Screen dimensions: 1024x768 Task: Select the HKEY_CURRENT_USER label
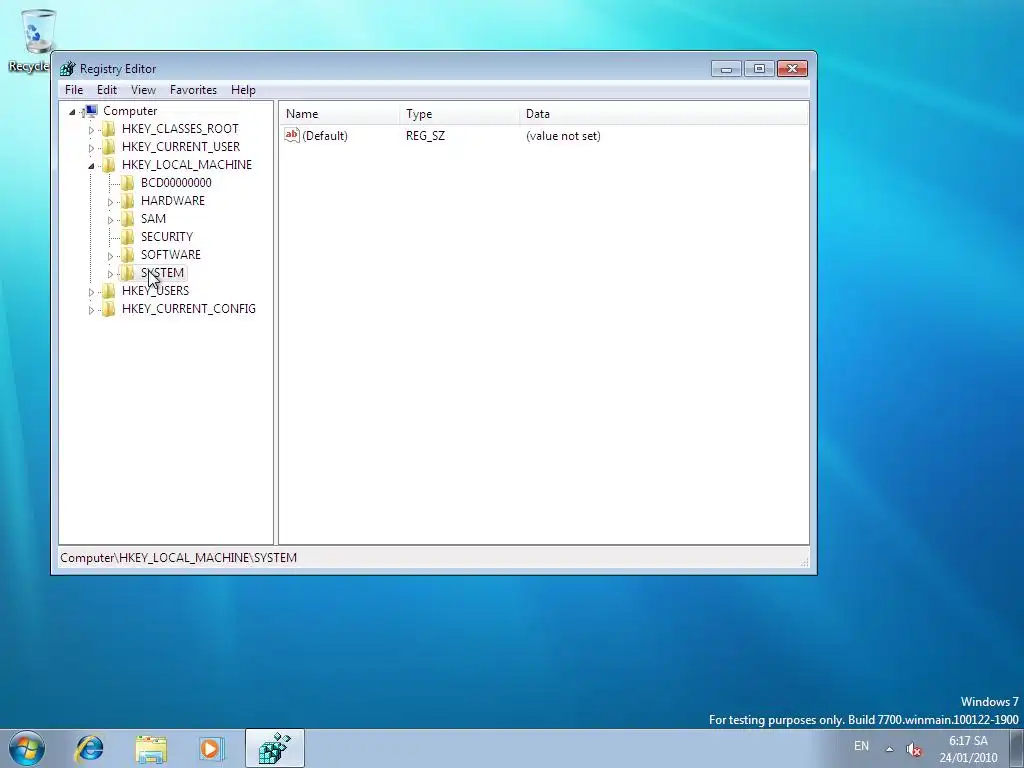click(181, 147)
